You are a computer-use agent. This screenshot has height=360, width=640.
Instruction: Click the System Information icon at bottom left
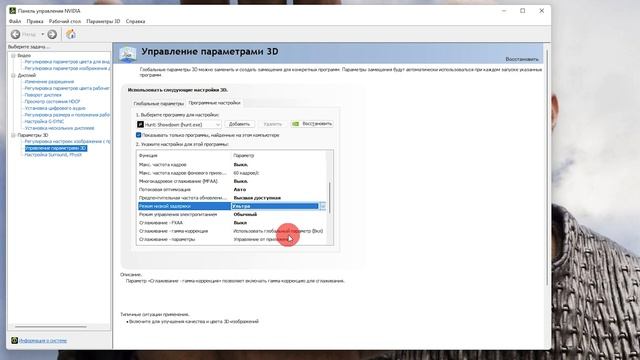pos(14,340)
